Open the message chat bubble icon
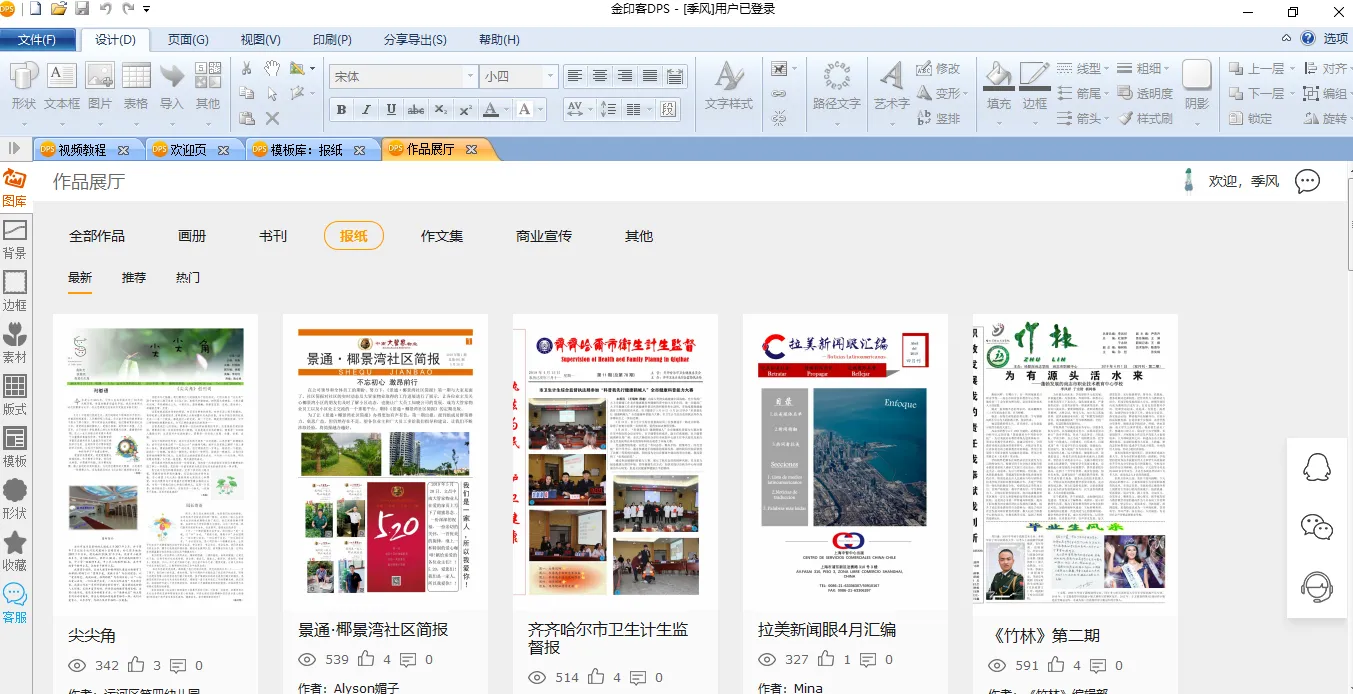Viewport: 1353px width, 694px height. [1307, 181]
